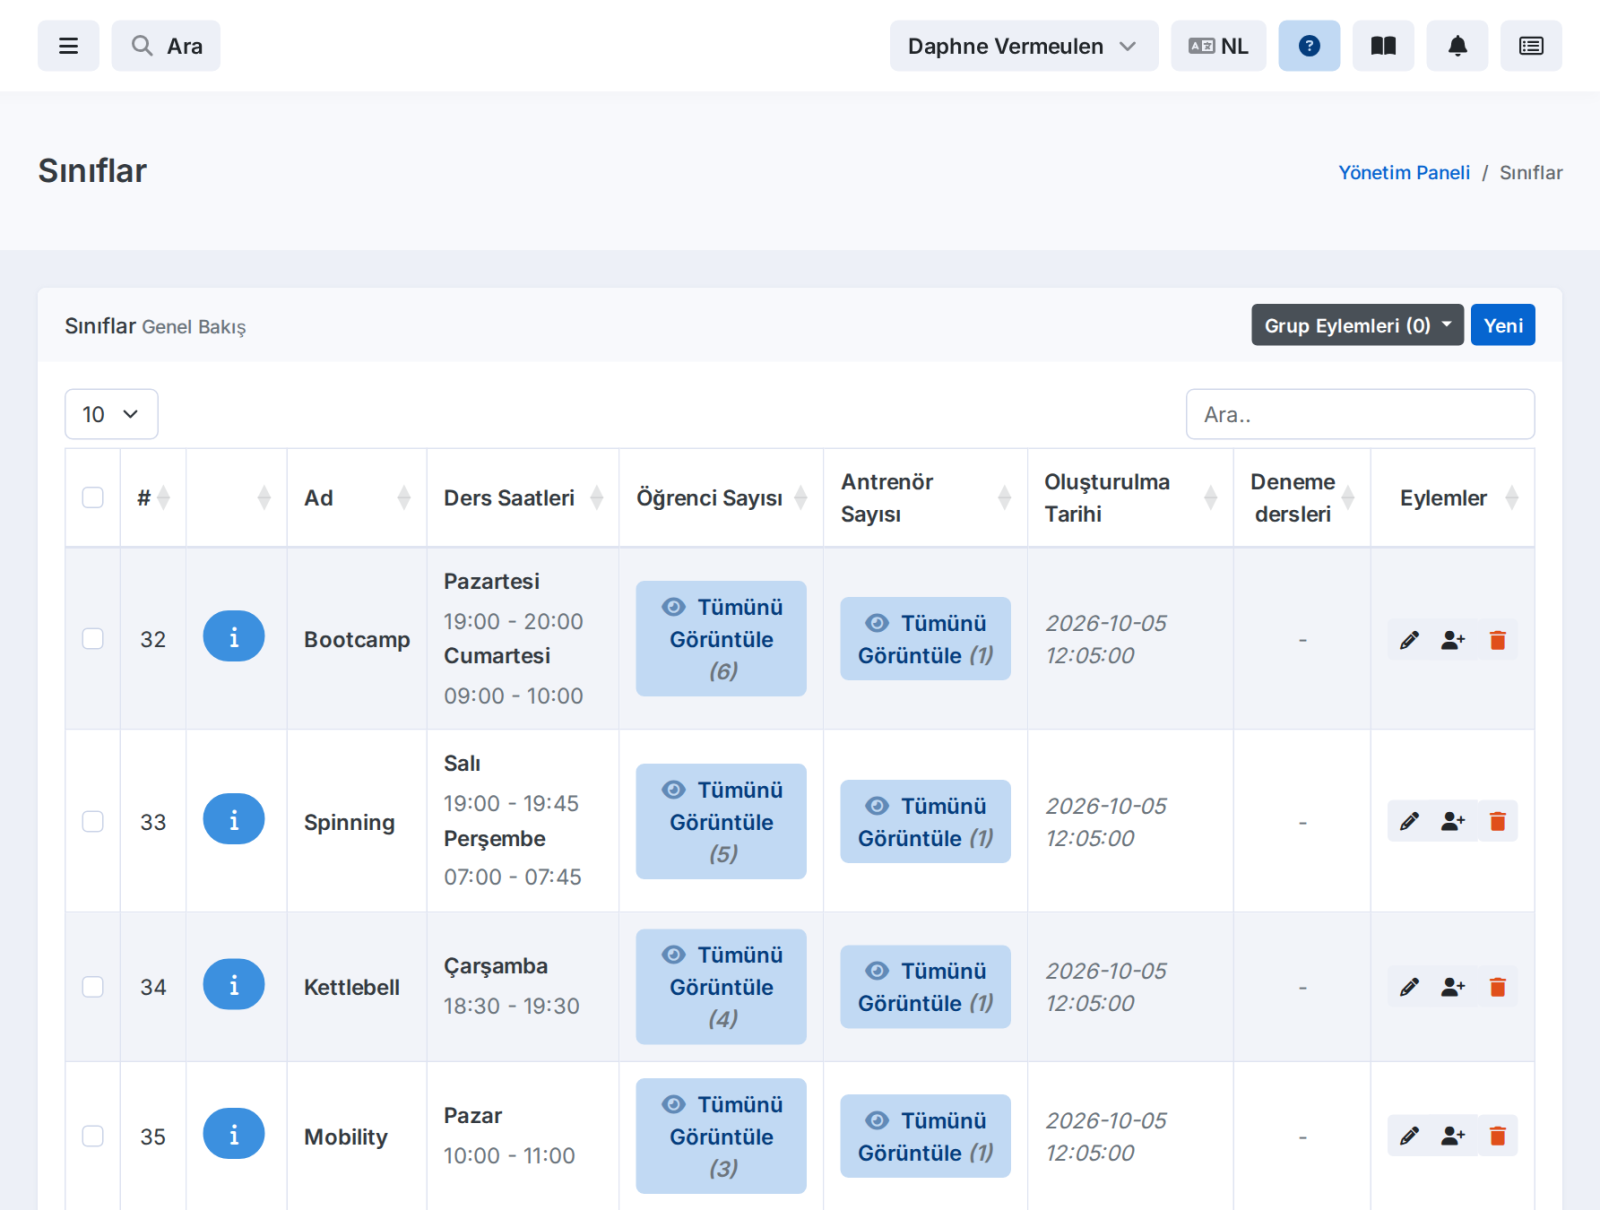The width and height of the screenshot is (1600, 1210).
Task: Edit the Spinning class with pencil icon
Action: tap(1409, 821)
